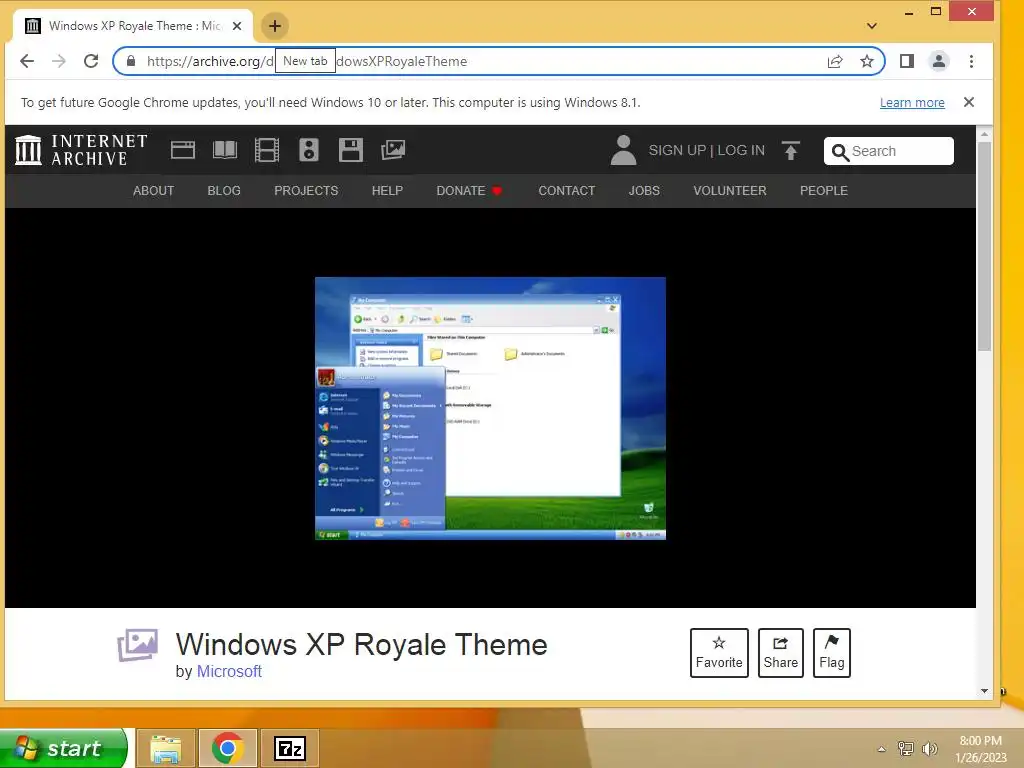Viewport: 1024px width, 768px height.
Task: Open the BLOG menu item
Action: click(224, 191)
